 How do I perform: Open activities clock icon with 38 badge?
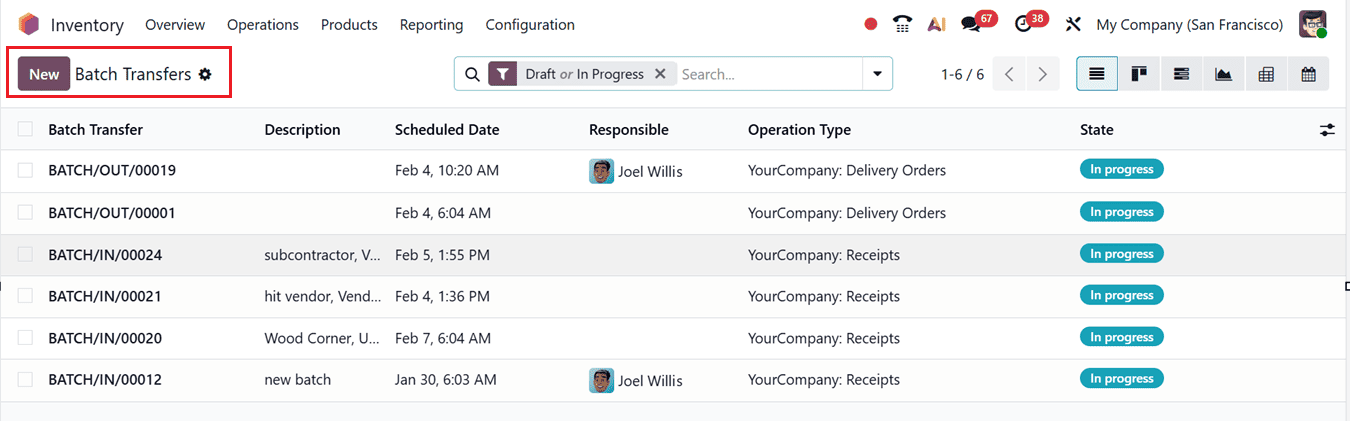1022,24
